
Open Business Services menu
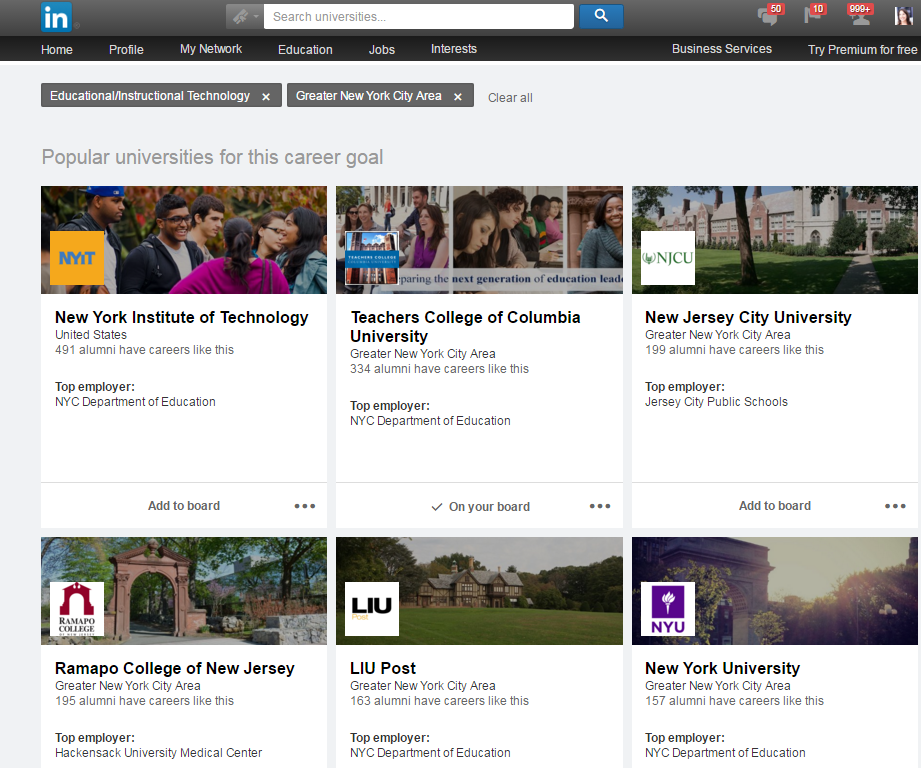(x=722, y=49)
